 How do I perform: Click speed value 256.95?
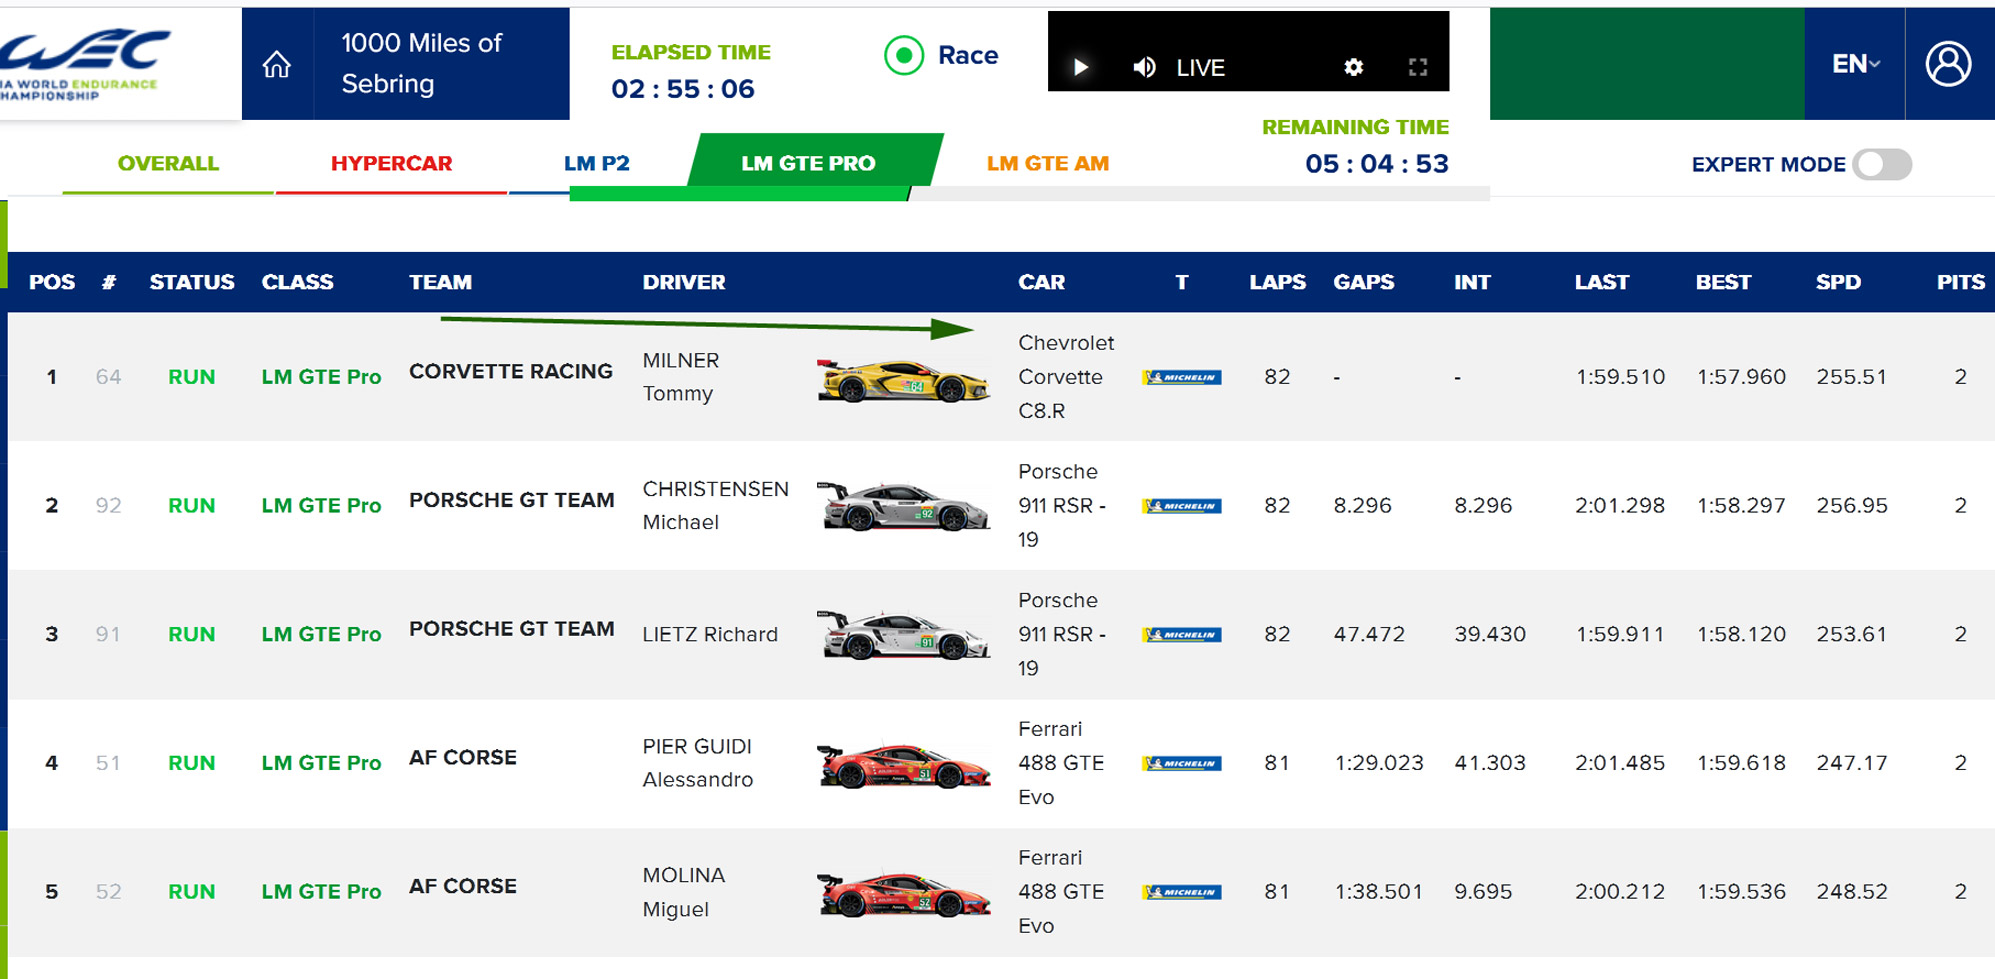click(1852, 506)
